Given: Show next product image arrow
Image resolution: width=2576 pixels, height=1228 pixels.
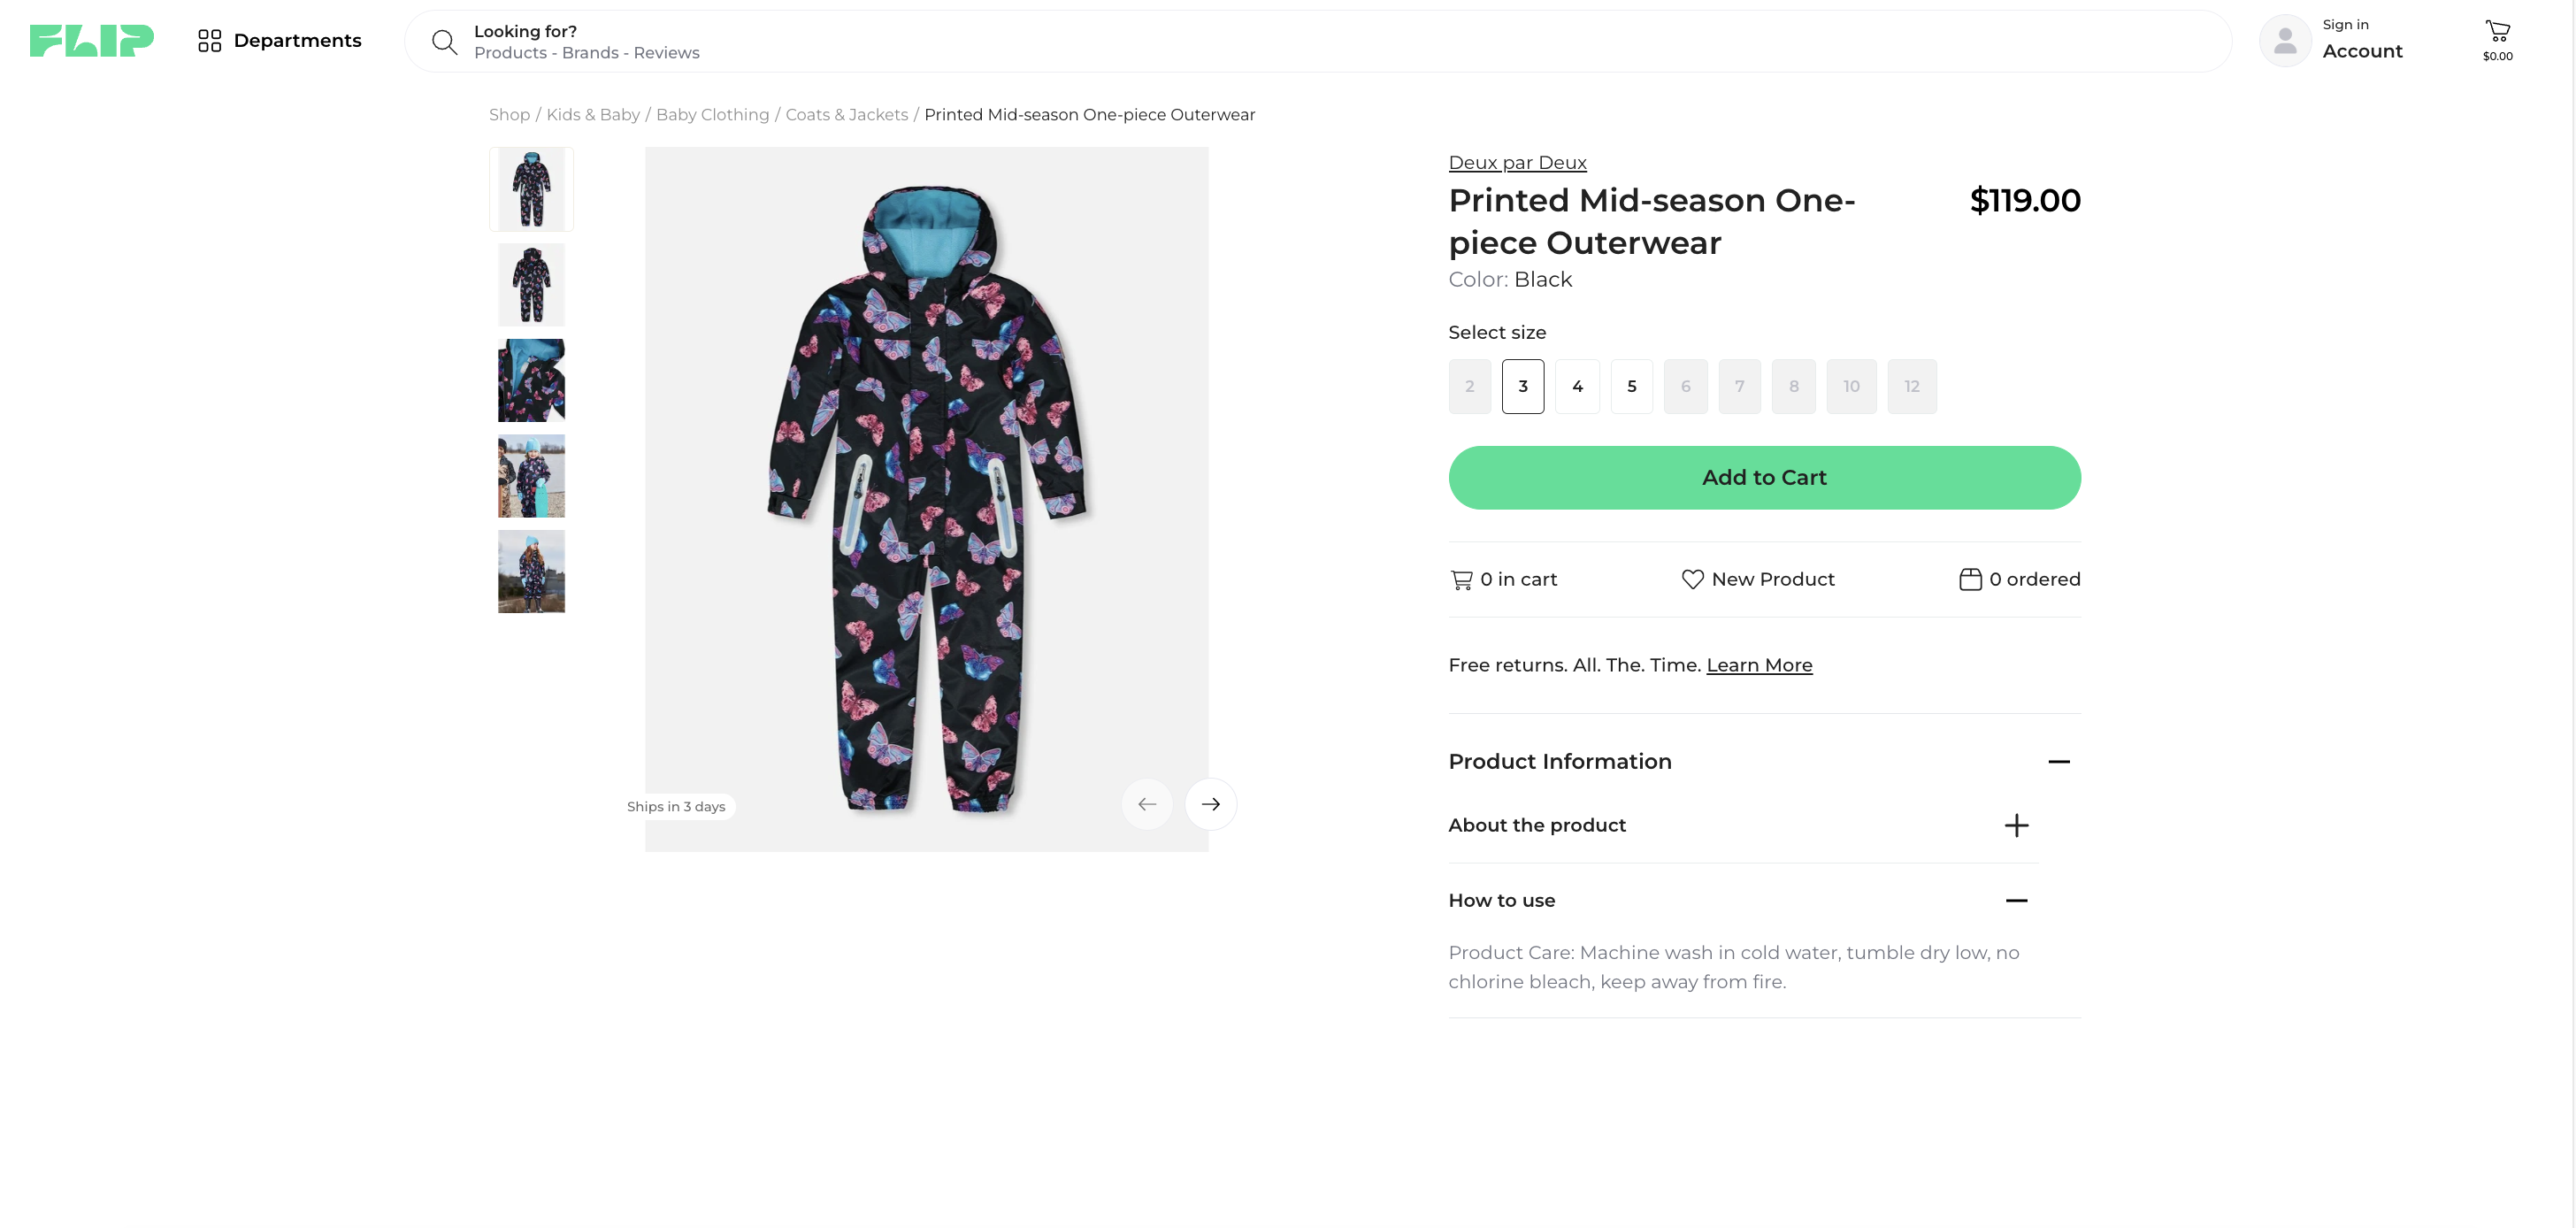Looking at the screenshot, I should point(1210,804).
